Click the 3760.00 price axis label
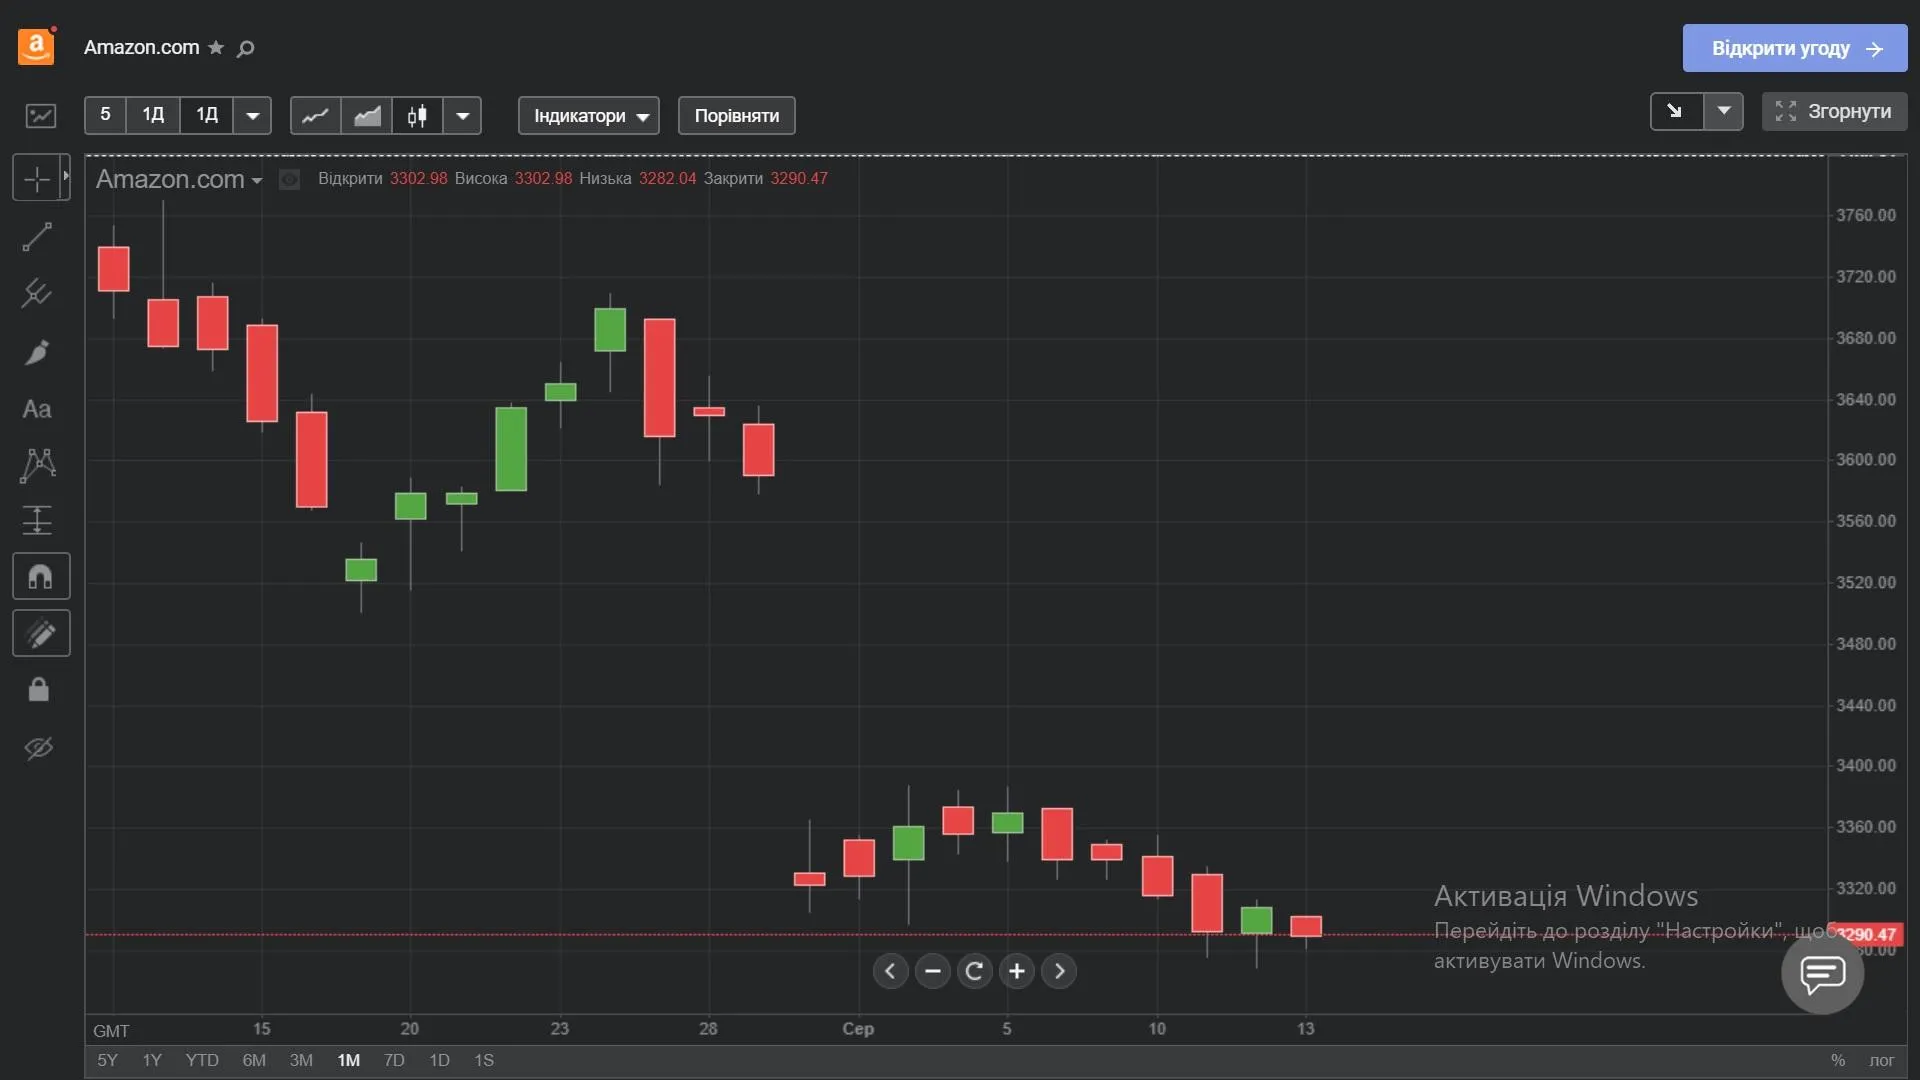This screenshot has width=1920, height=1080. 1866,215
